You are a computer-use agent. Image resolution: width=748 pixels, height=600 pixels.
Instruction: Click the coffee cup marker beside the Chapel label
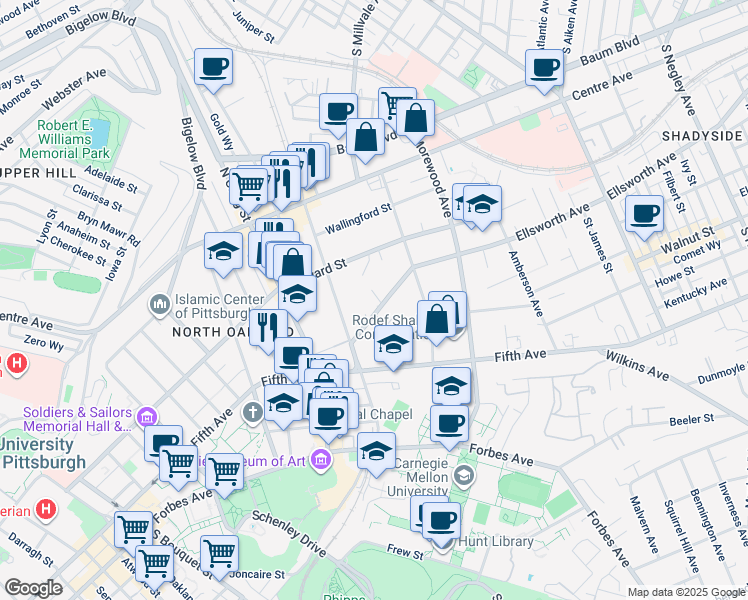point(328,418)
